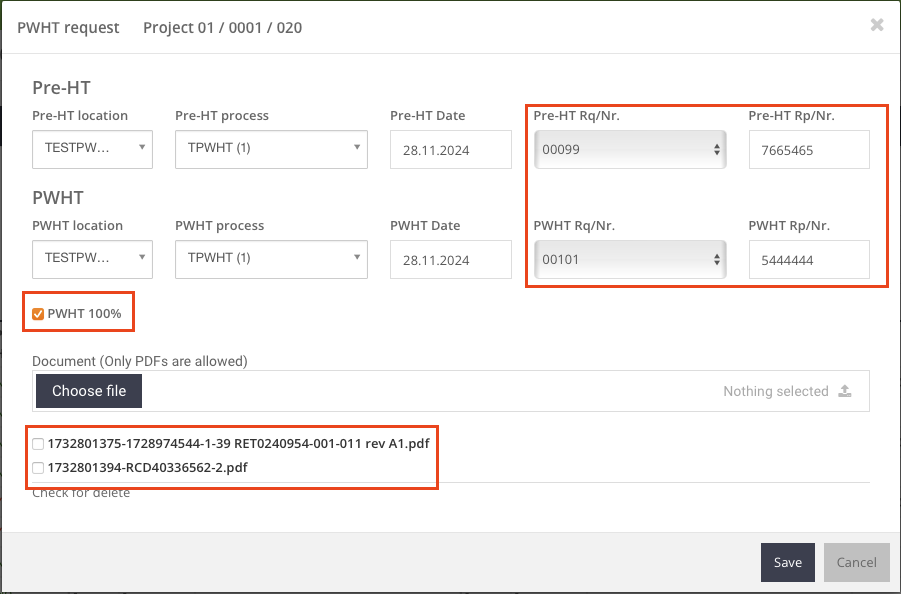Focus the PWHT Rp/Nr. input
Viewport: 901px width, 594px height.
click(808, 260)
